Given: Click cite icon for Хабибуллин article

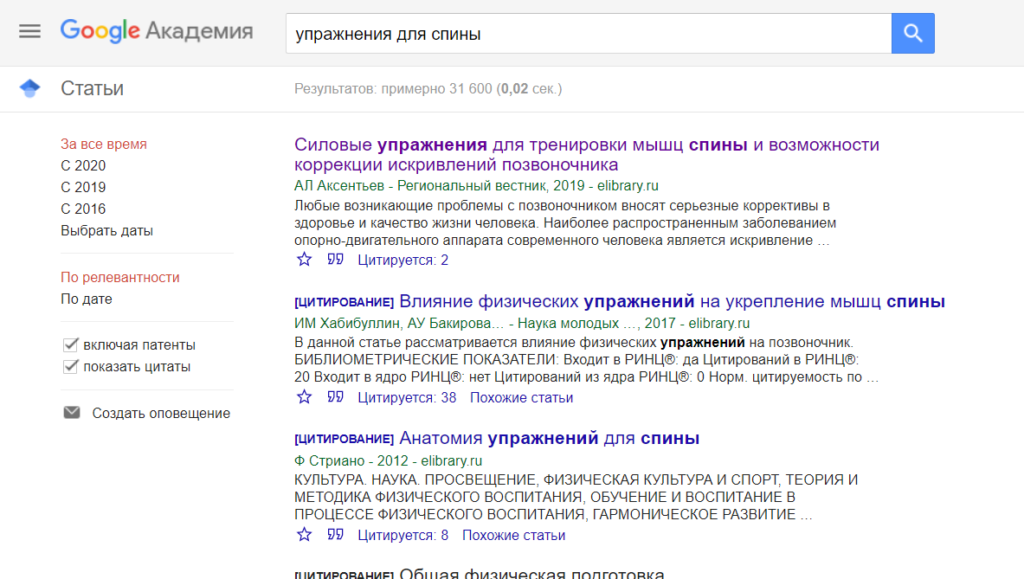Looking at the screenshot, I should 336,397.
